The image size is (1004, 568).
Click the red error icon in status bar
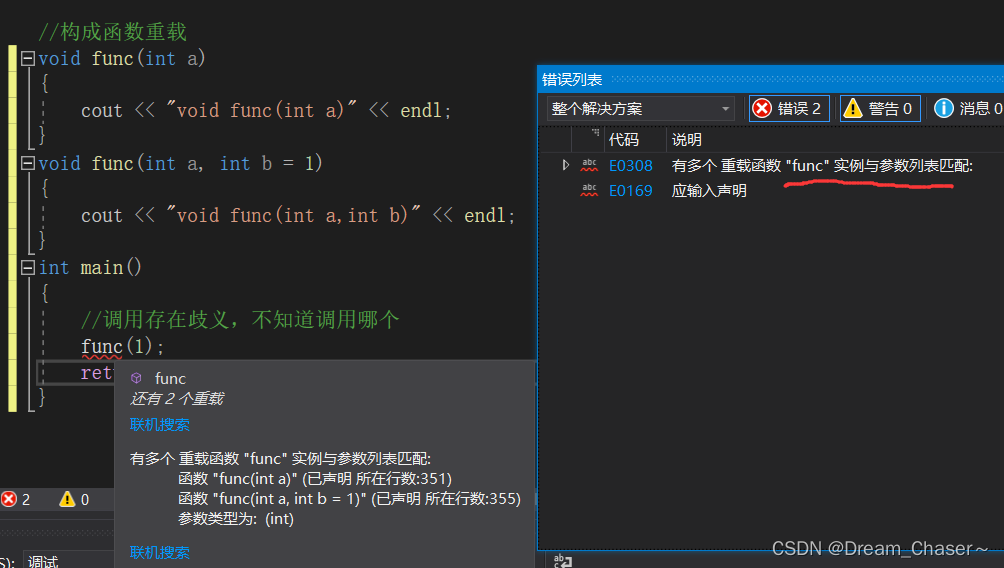[9, 499]
